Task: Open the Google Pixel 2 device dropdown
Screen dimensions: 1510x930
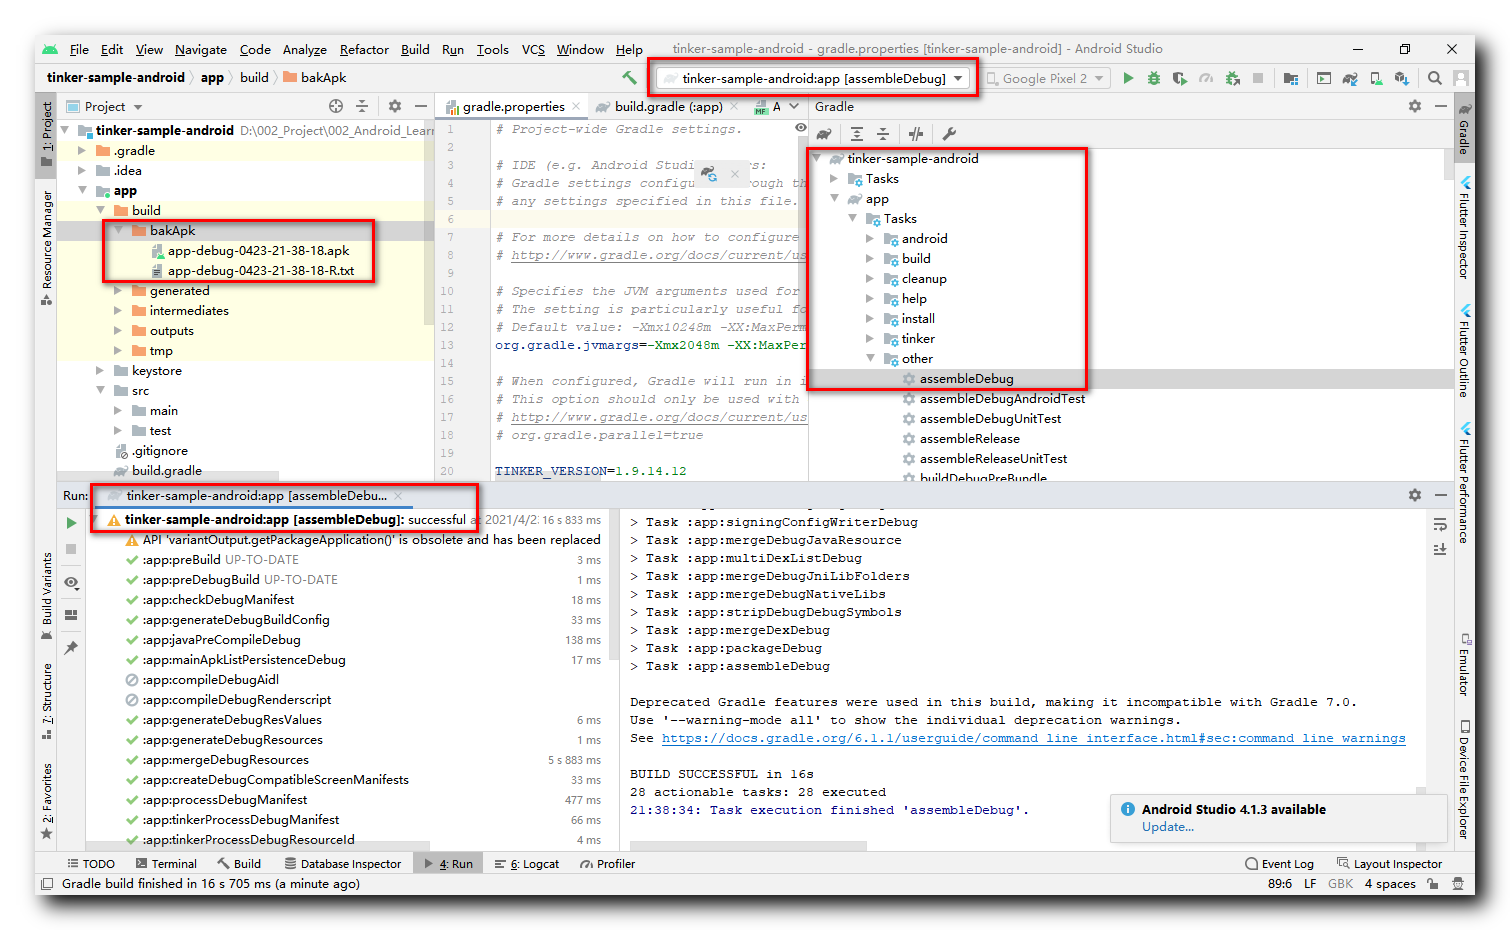Action: 1045,77
